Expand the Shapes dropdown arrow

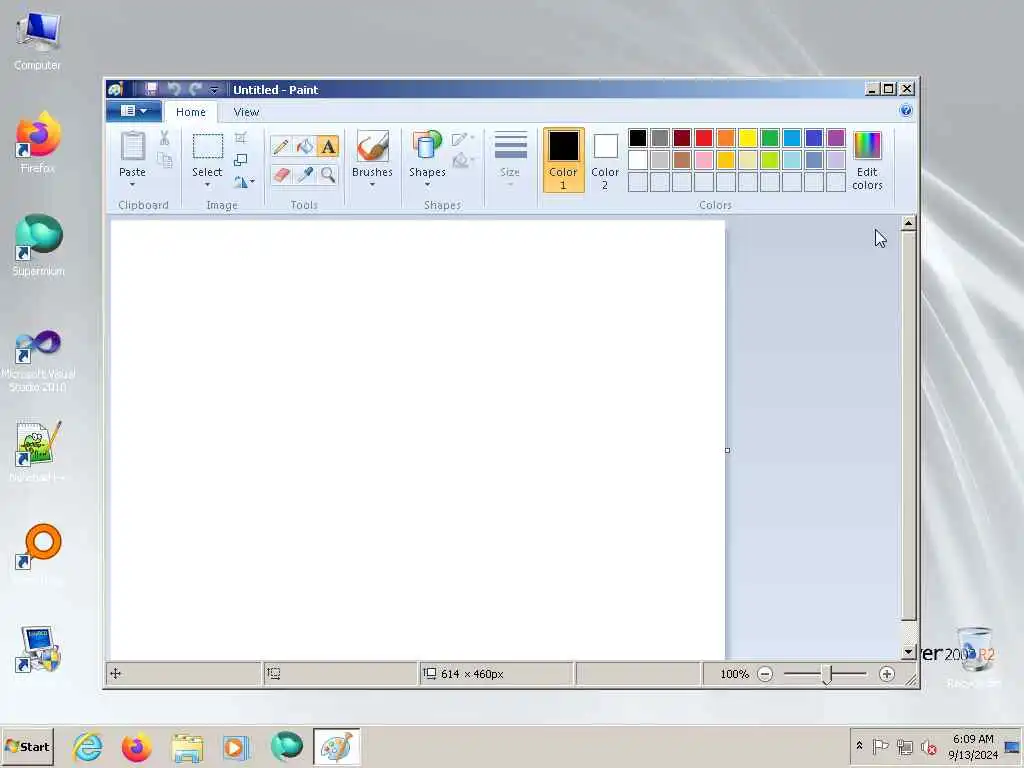(x=427, y=185)
